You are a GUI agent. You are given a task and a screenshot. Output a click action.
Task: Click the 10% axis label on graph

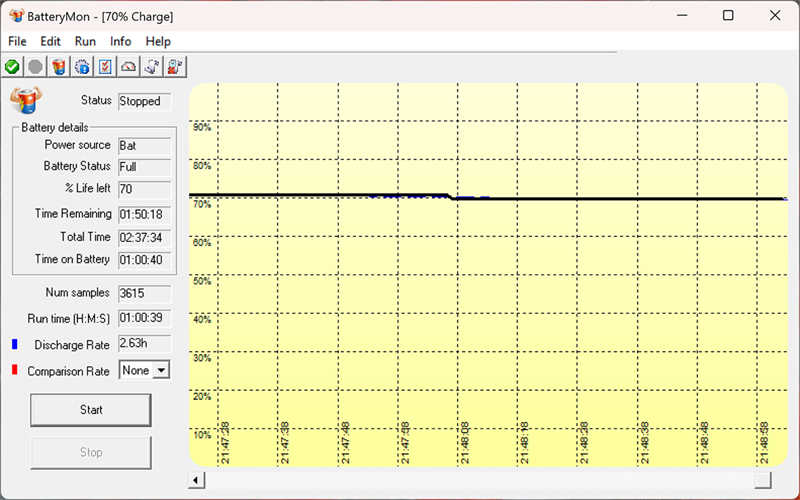pos(202,435)
